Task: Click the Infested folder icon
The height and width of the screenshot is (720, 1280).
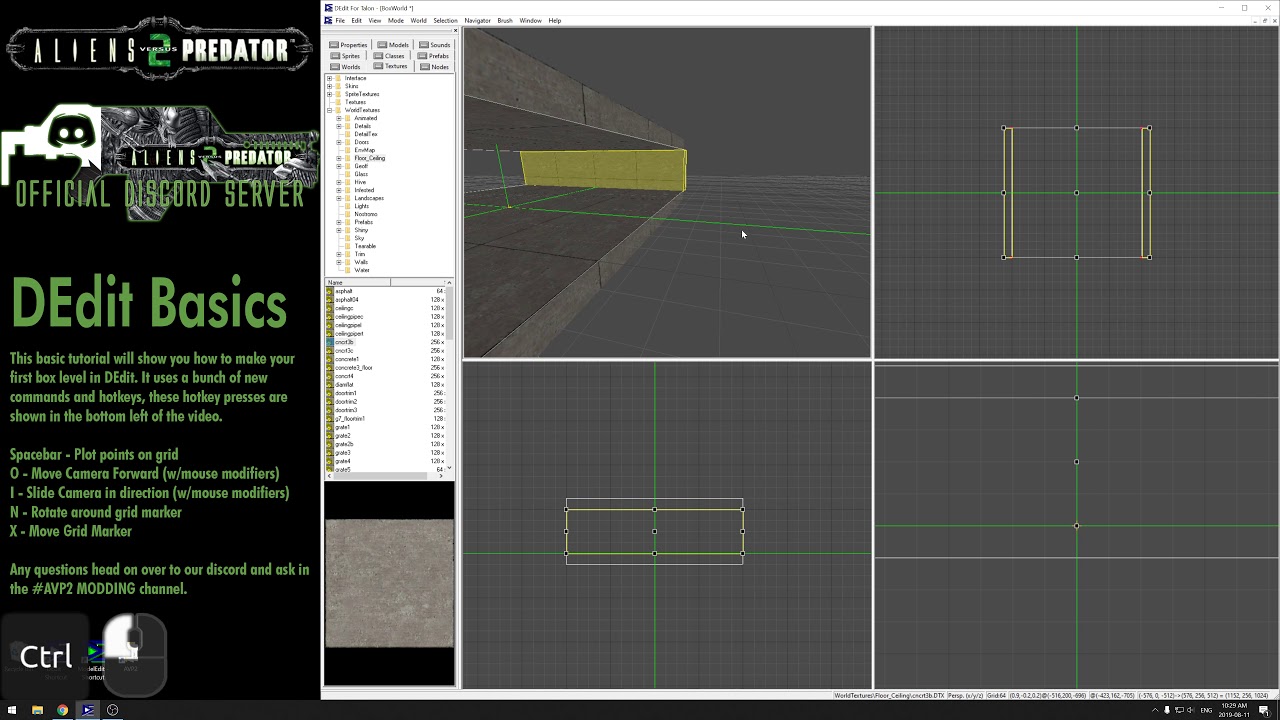Action: pos(348,190)
